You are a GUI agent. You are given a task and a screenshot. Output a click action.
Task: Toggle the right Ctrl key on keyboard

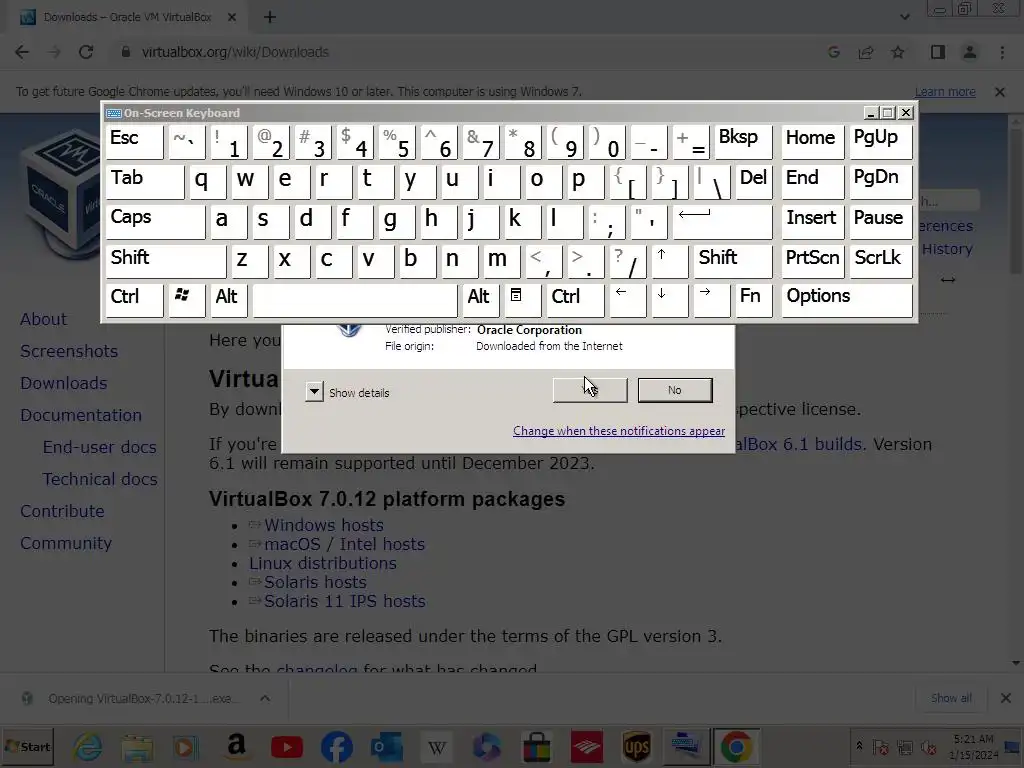point(575,300)
